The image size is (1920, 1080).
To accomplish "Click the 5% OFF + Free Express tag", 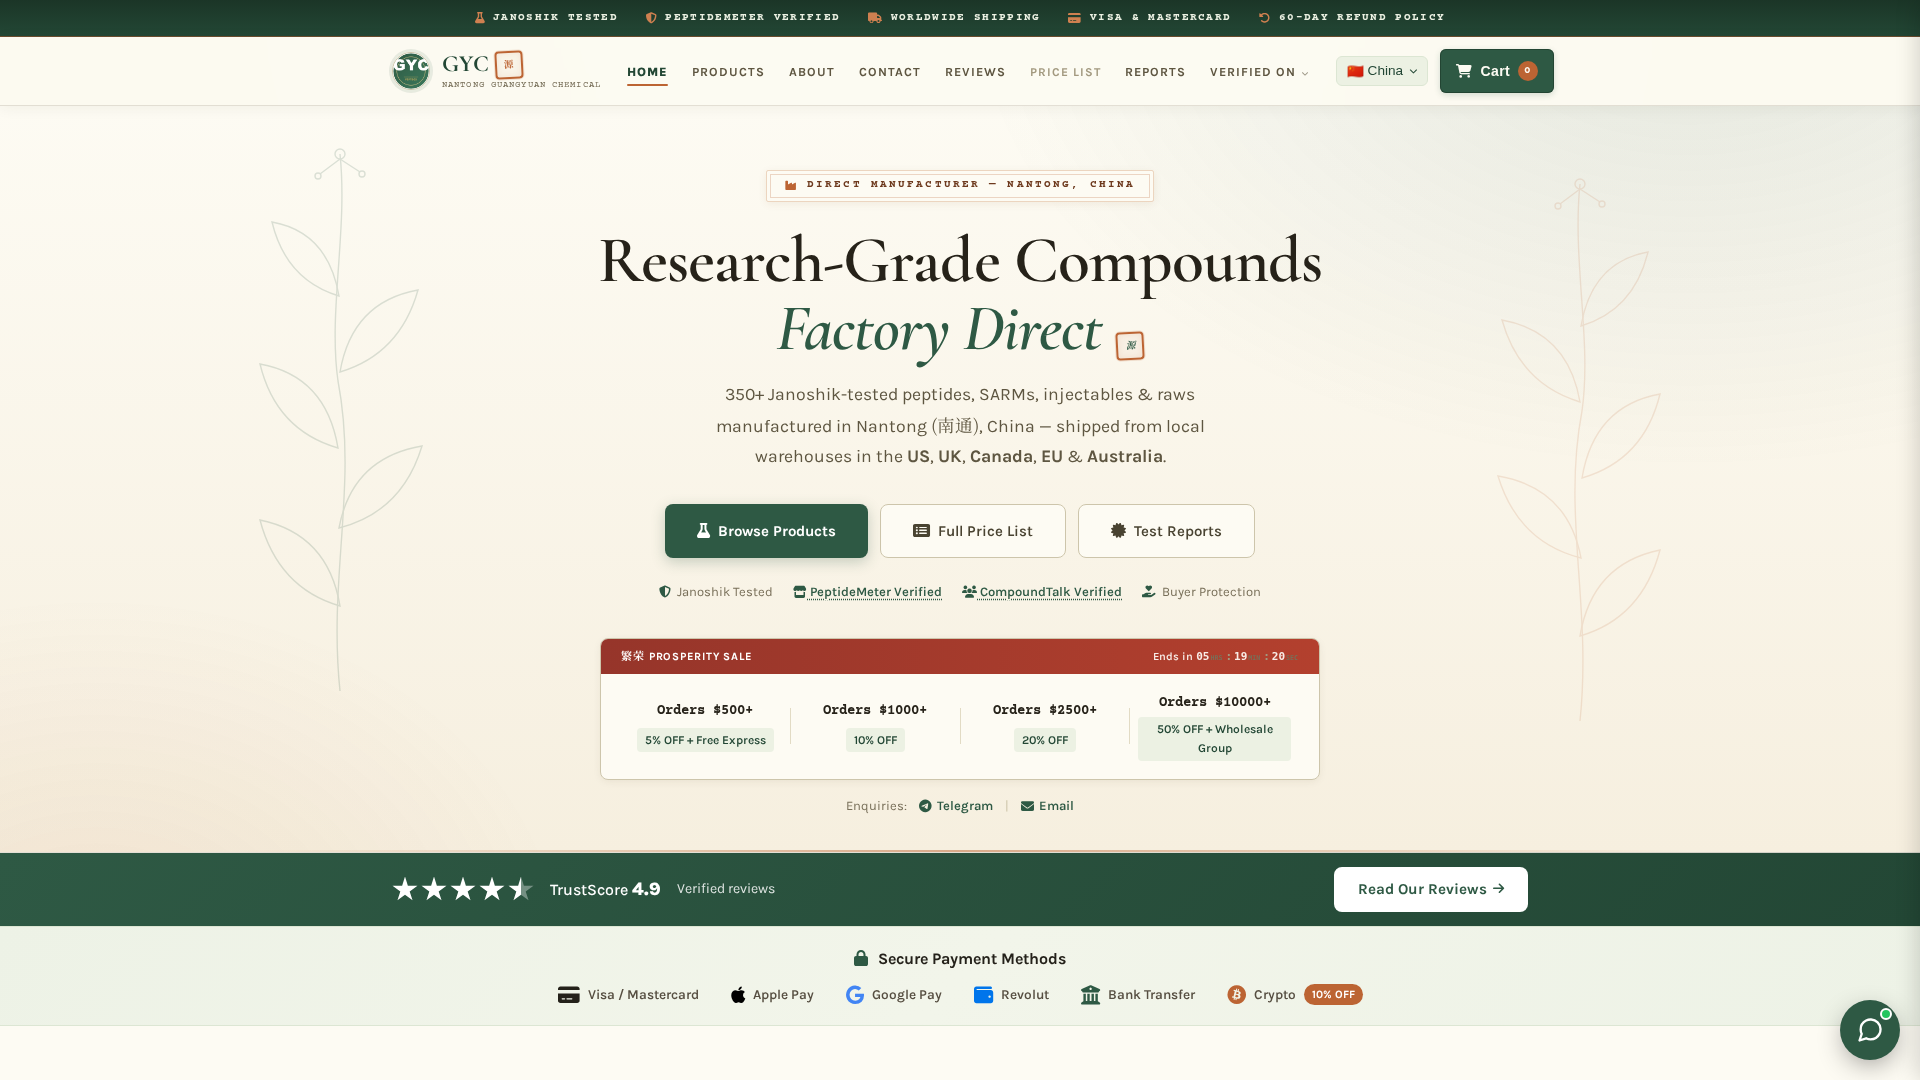I will click(705, 740).
